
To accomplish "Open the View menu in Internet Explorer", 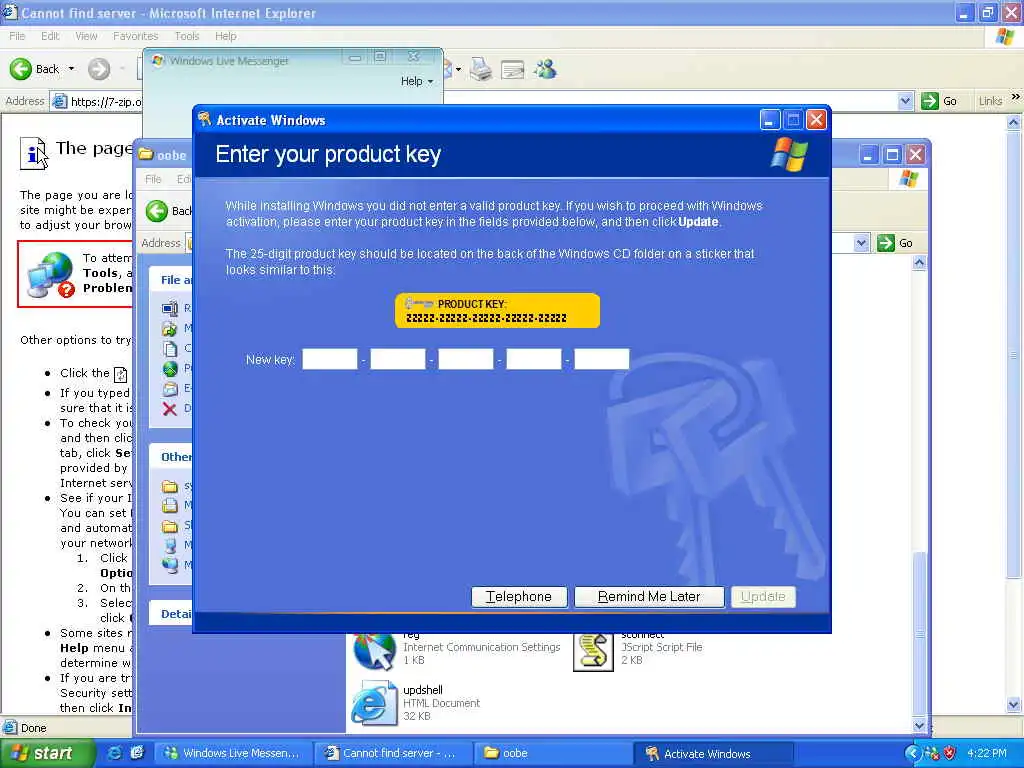I will (86, 36).
